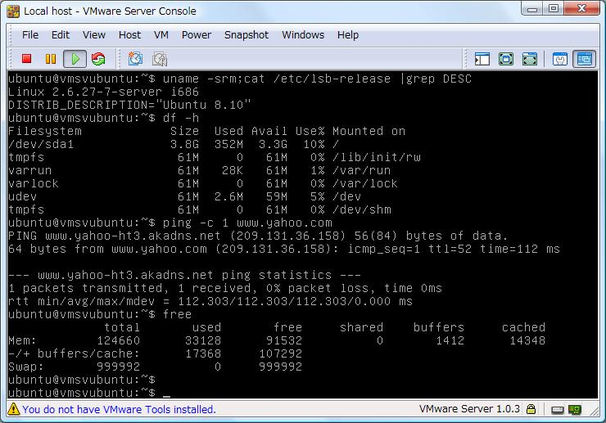Click the terminal prompt with the cursor
This screenshot has height=423, width=606.
pyautogui.click(x=89, y=392)
